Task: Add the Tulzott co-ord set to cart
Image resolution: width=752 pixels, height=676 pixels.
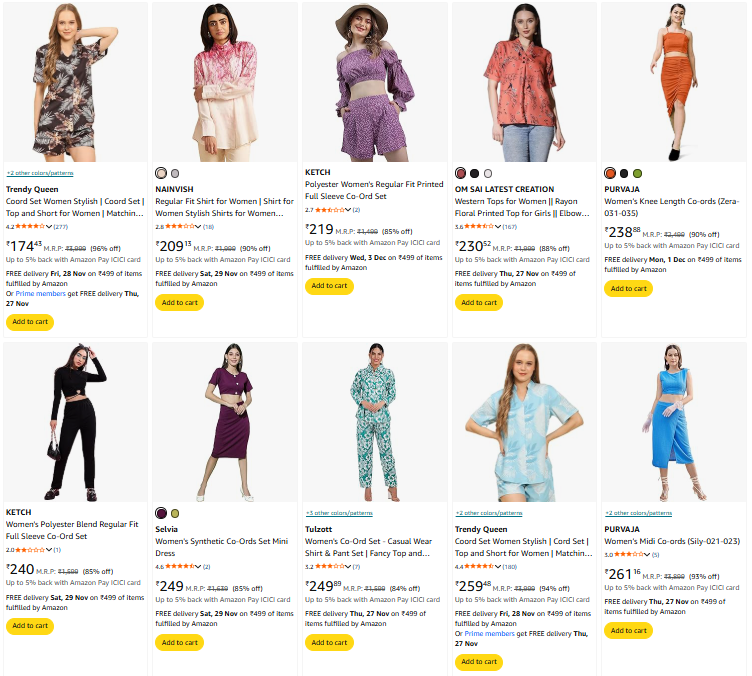Action: [x=329, y=643]
